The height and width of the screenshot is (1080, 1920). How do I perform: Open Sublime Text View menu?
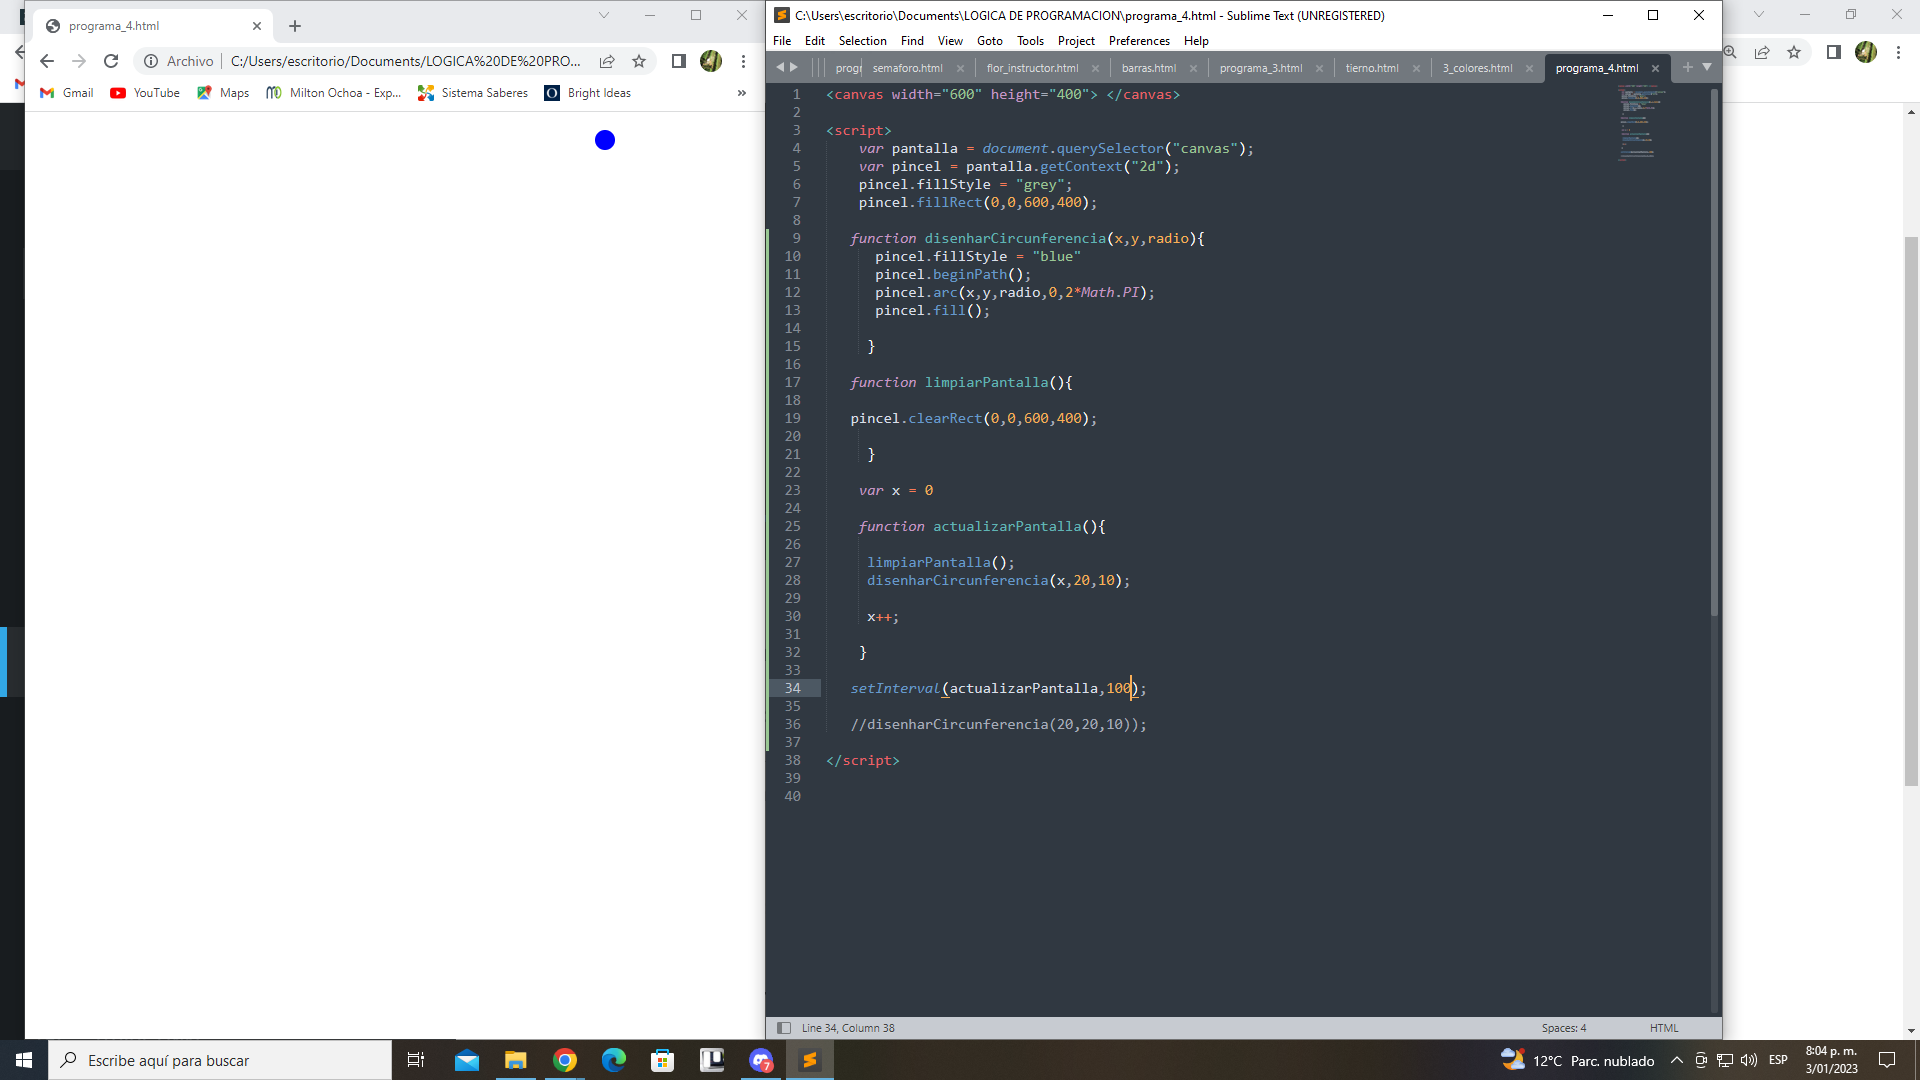coord(950,41)
